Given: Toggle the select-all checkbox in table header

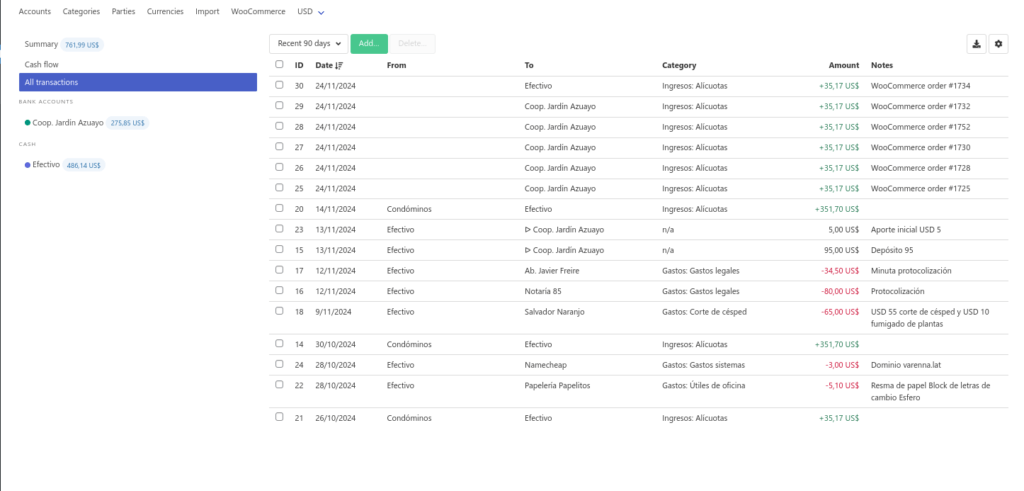Looking at the screenshot, I should [280, 65].
